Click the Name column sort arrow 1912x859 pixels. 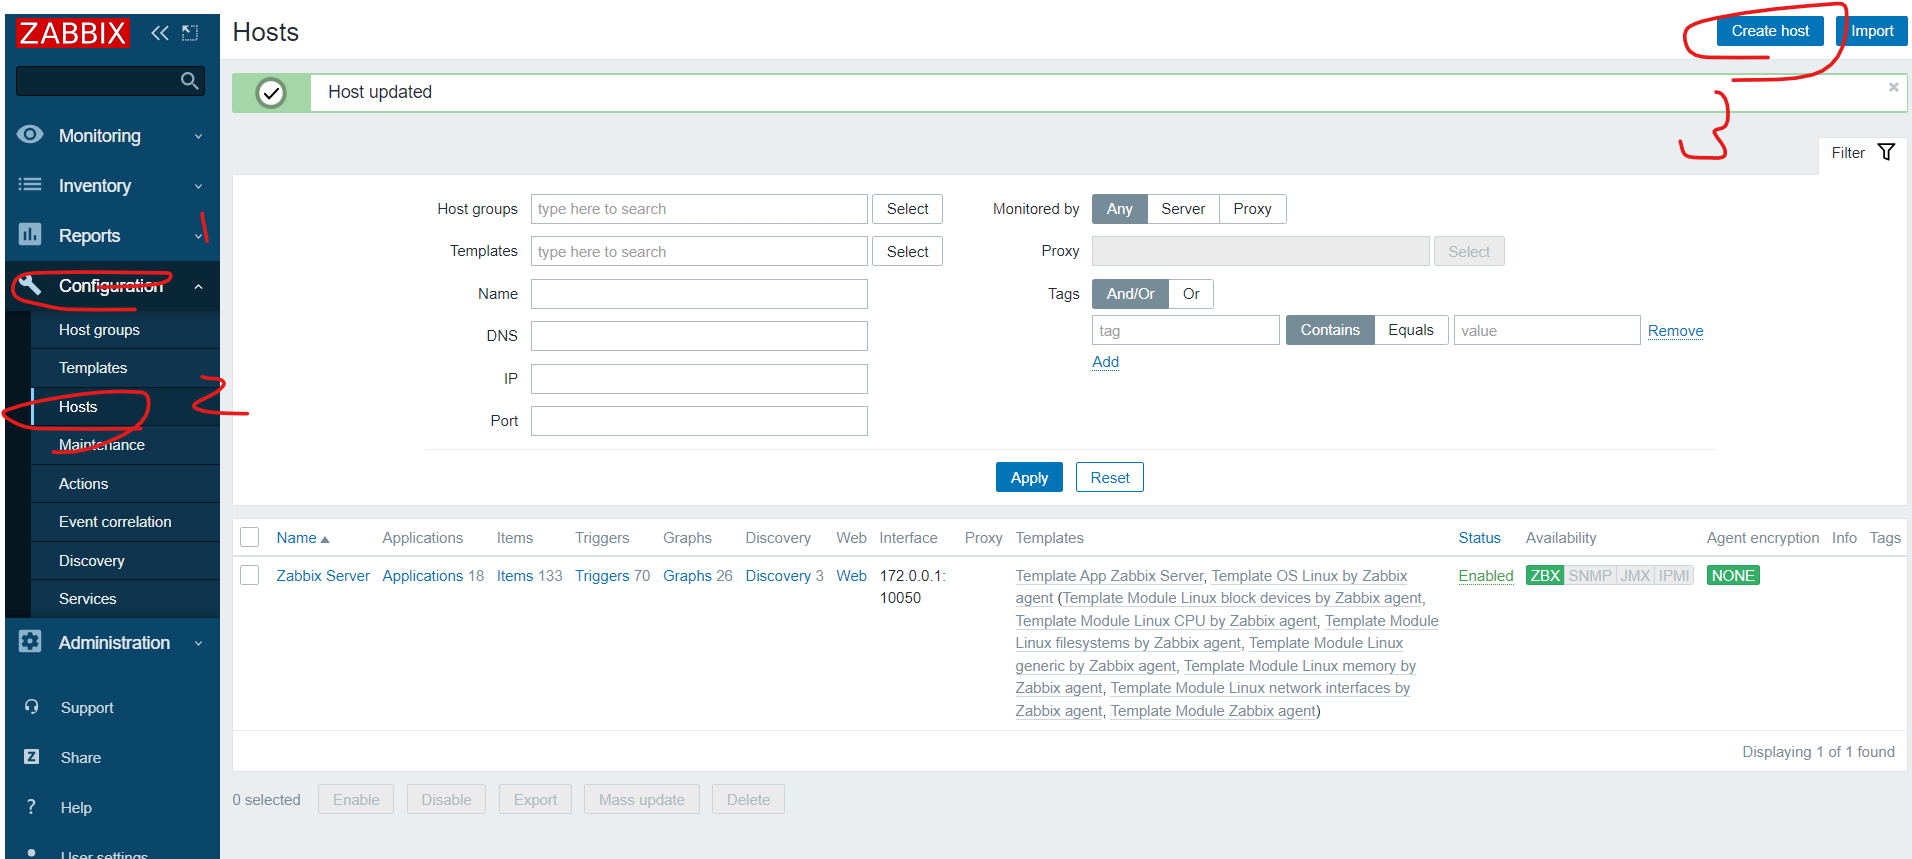325,539
